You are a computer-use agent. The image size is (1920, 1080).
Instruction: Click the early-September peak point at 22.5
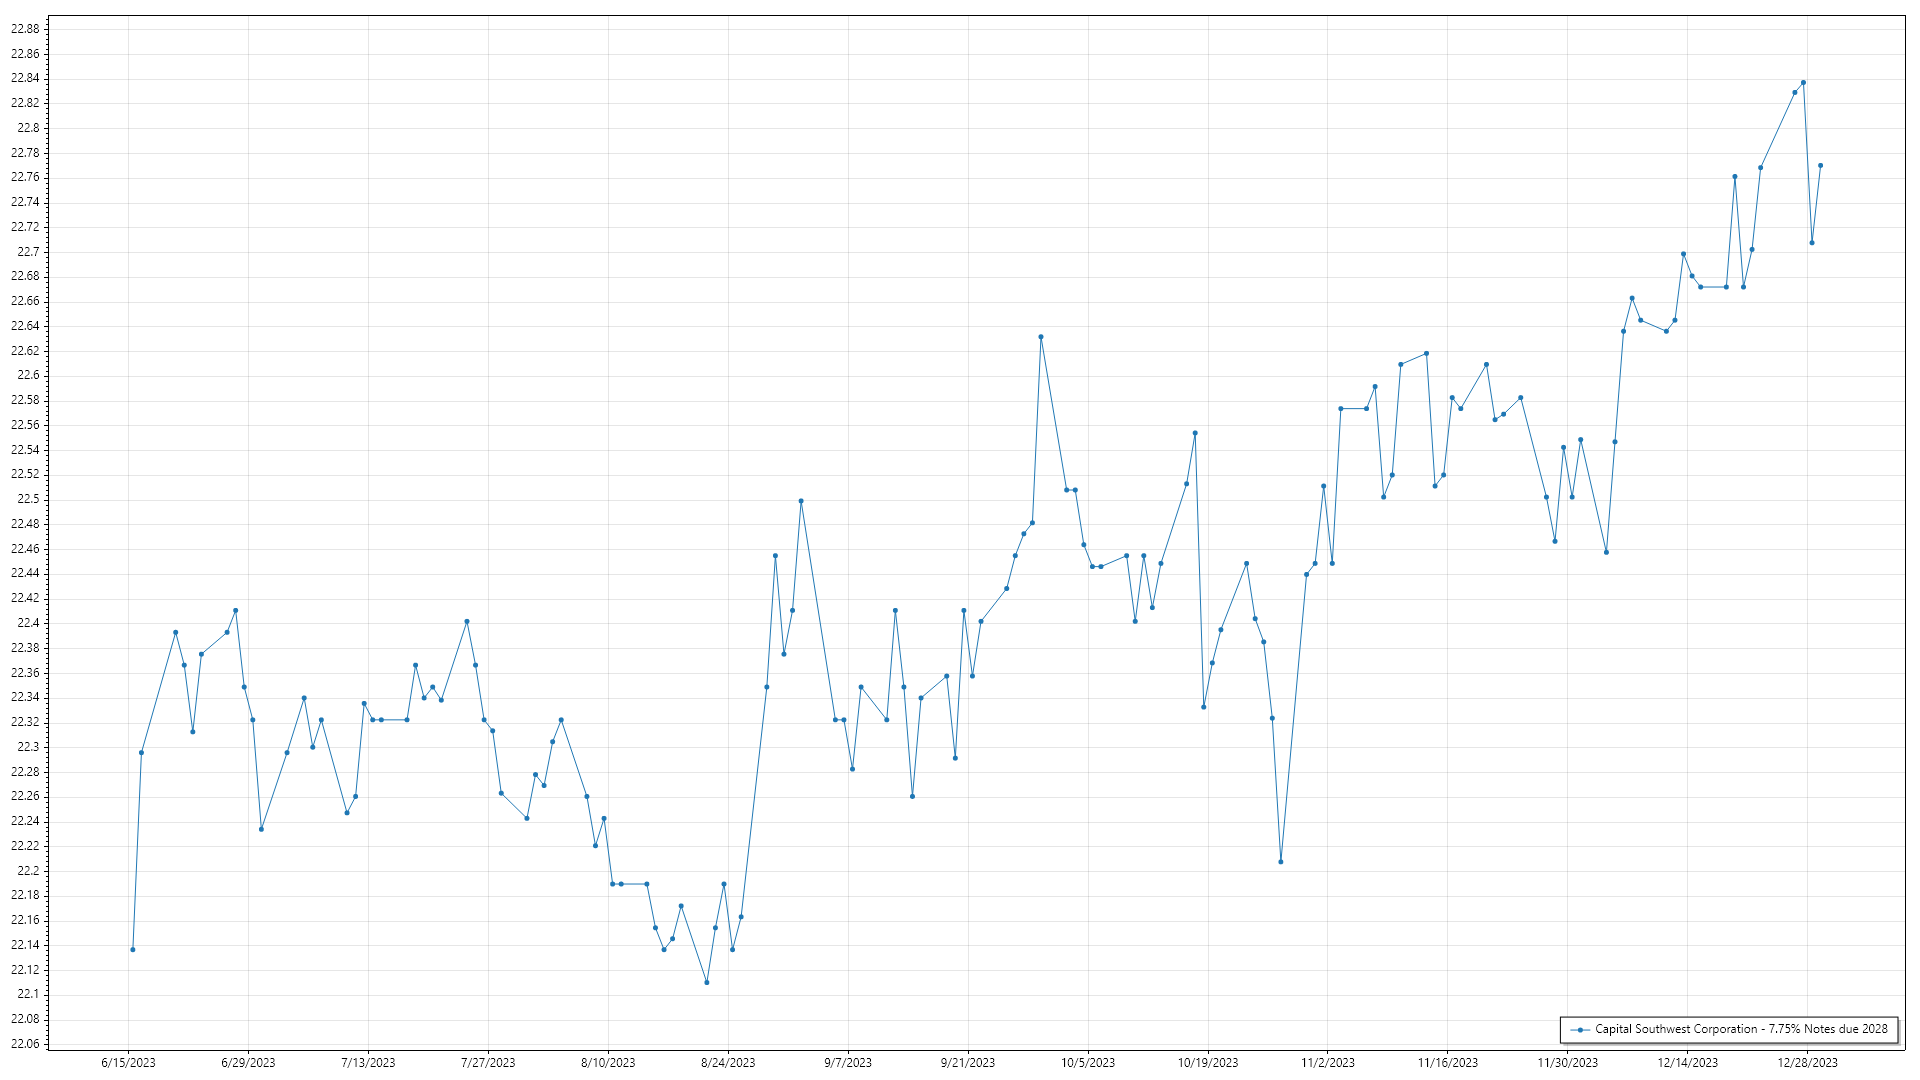(801, 501)
